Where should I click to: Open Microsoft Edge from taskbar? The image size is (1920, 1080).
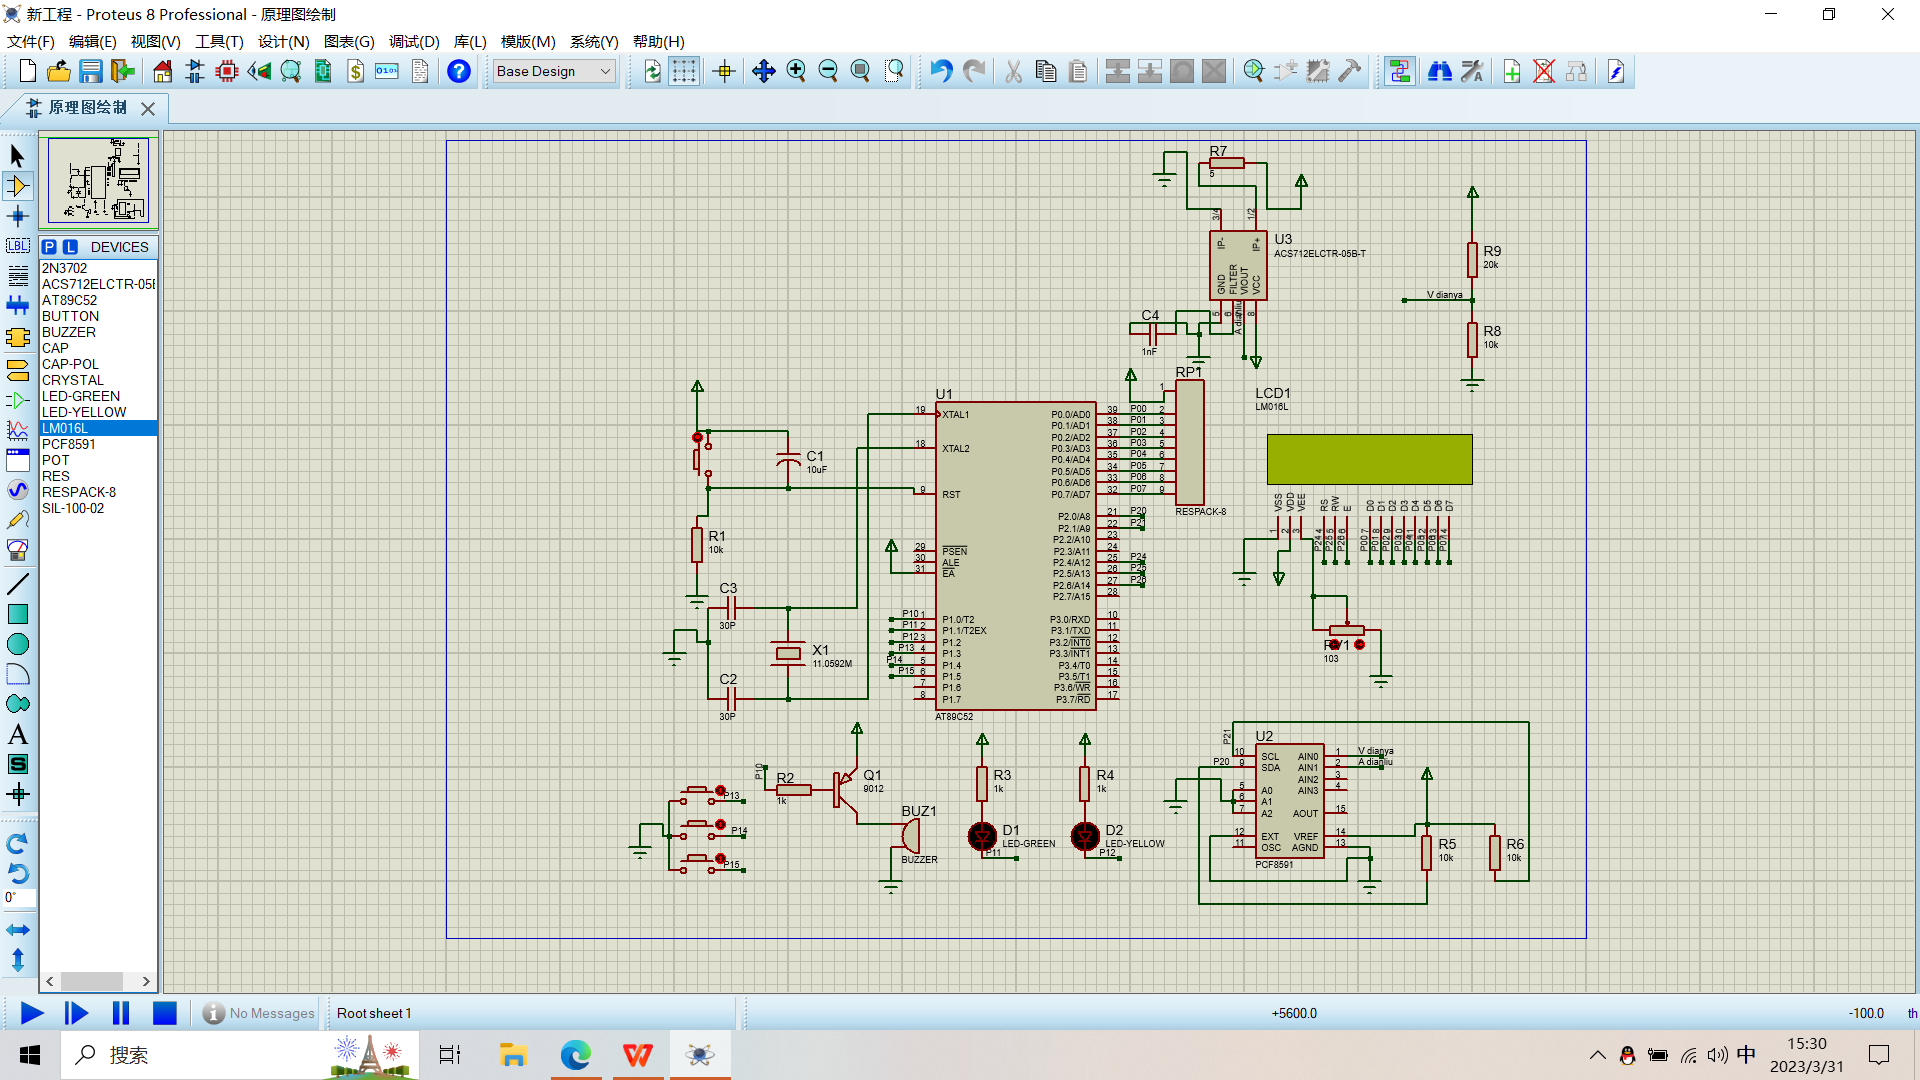(575, 1055)
